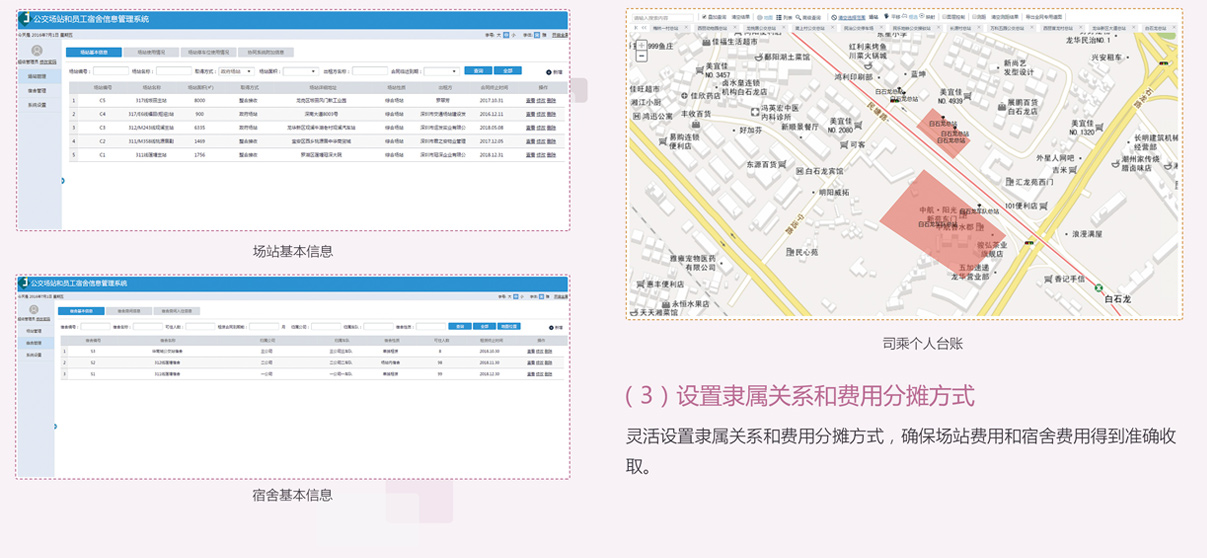Open the contract expiry dropdown in station filter
This screenshot has width=1207, height=558.
441,71
